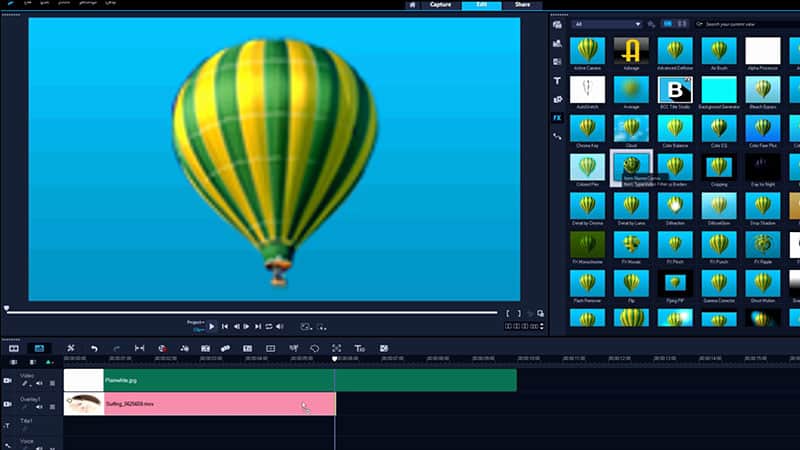Open the Split Screen Template icon
The image size is (800, 450).
[384, 348]
